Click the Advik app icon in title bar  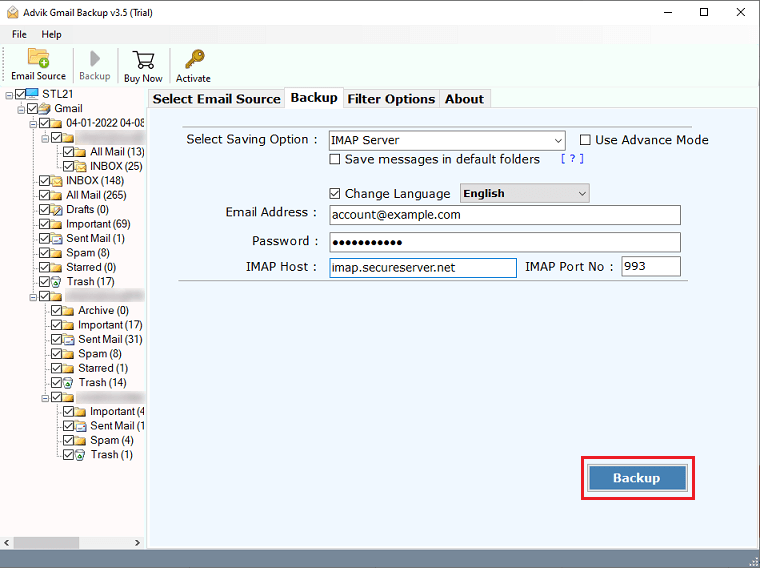tap(13, 13)
